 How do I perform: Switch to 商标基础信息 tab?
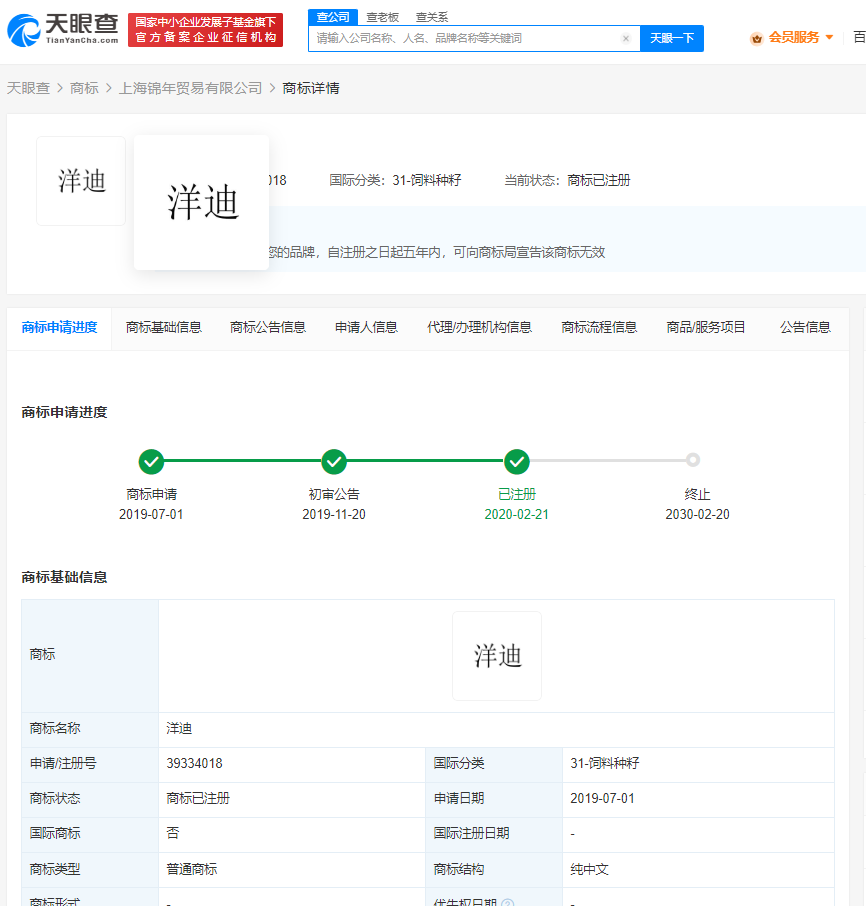tap(163, 328)
